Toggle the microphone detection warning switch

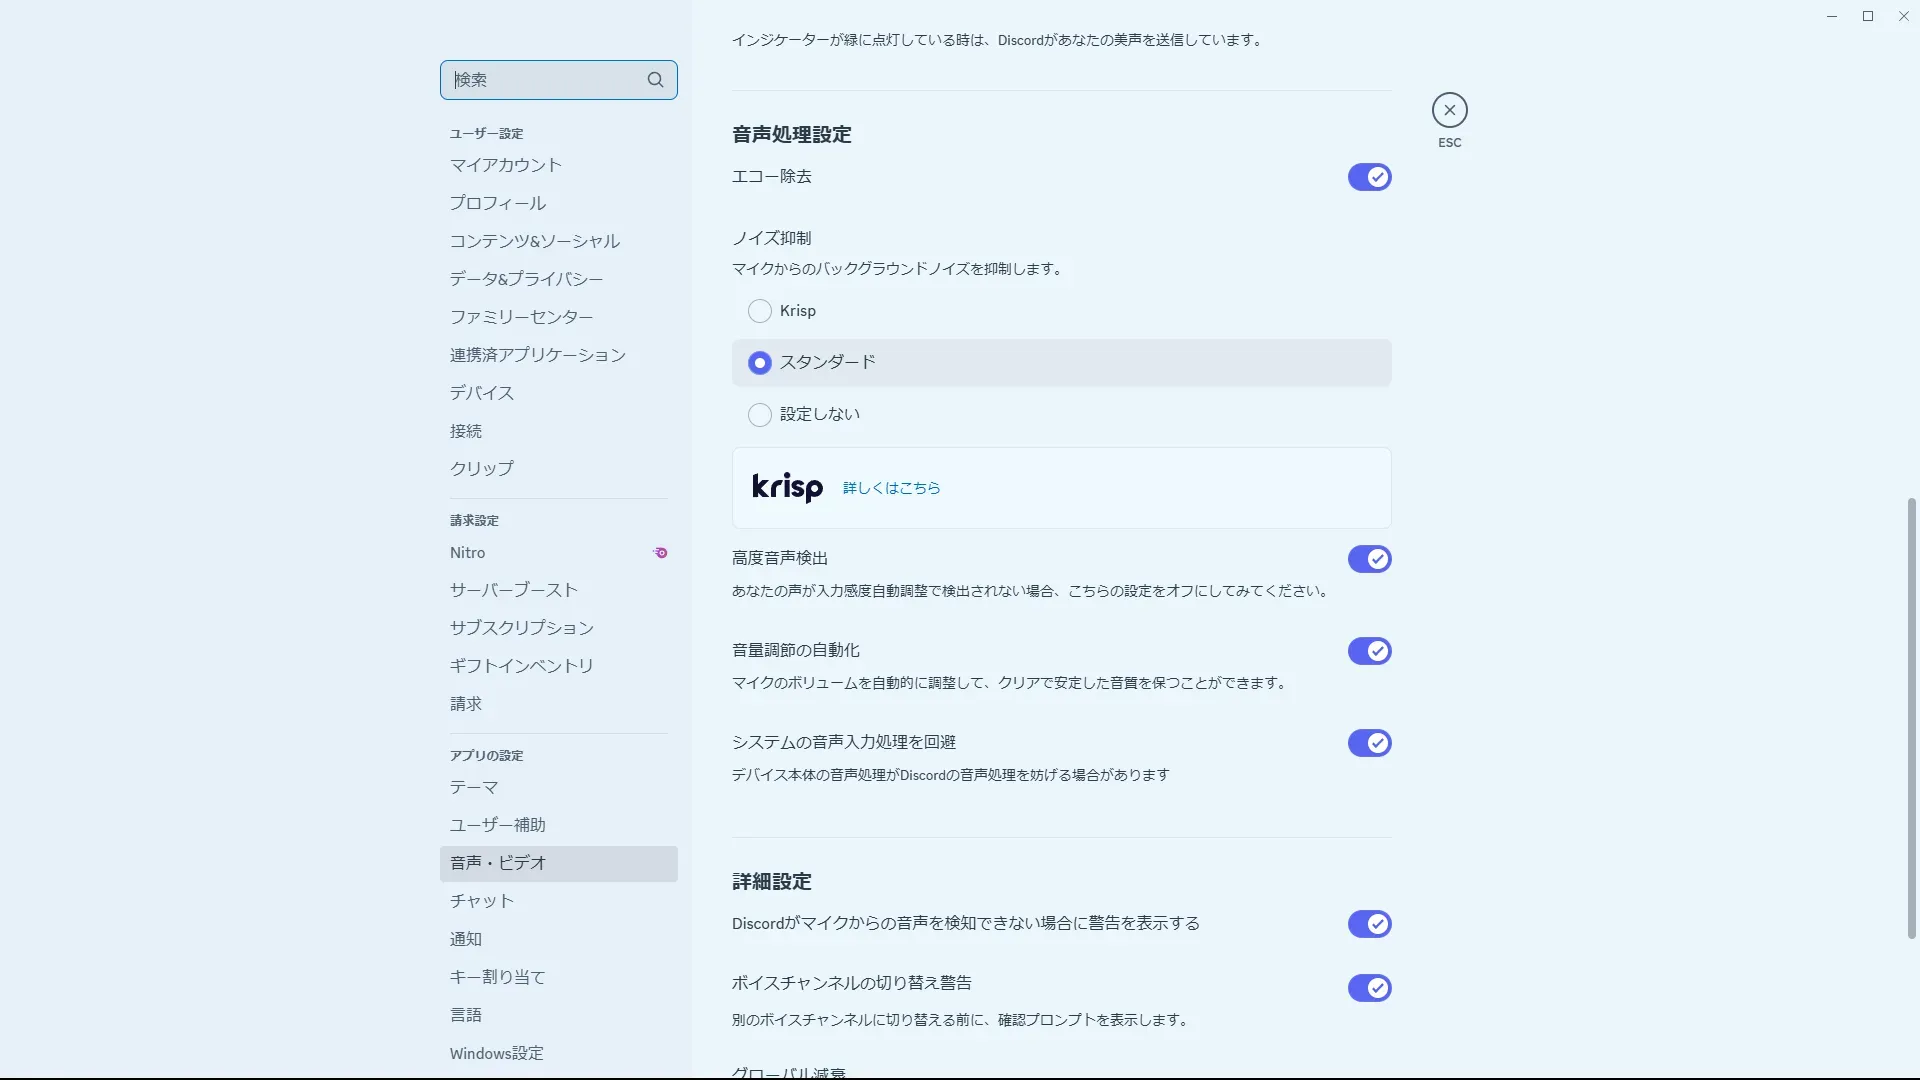point(1369,924)
